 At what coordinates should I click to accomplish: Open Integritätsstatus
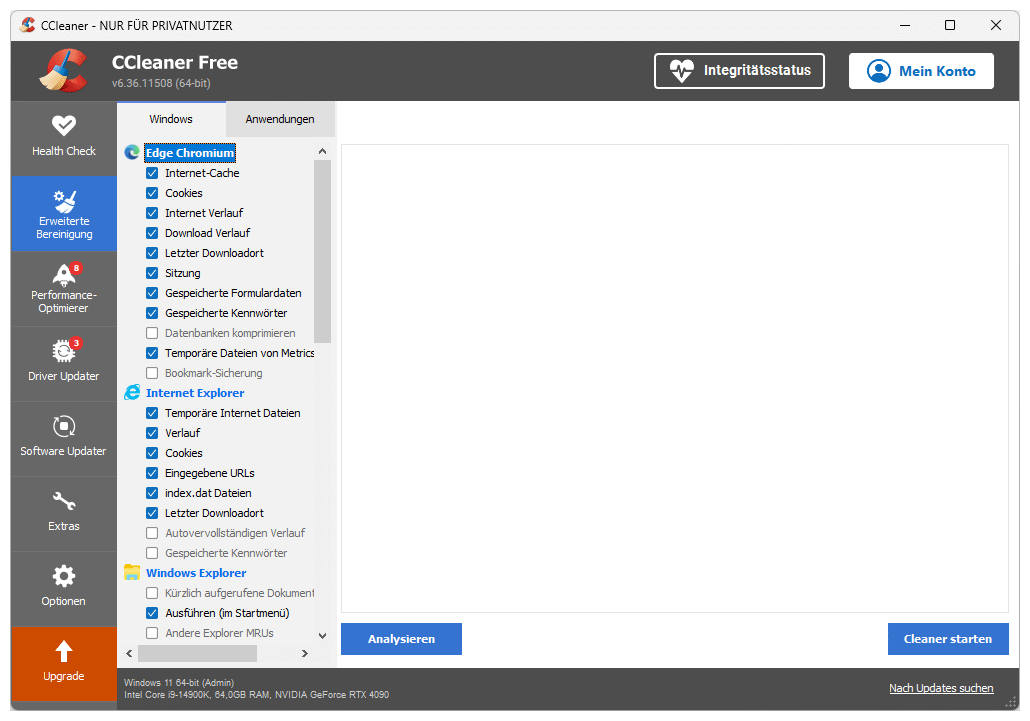point(739,70)
